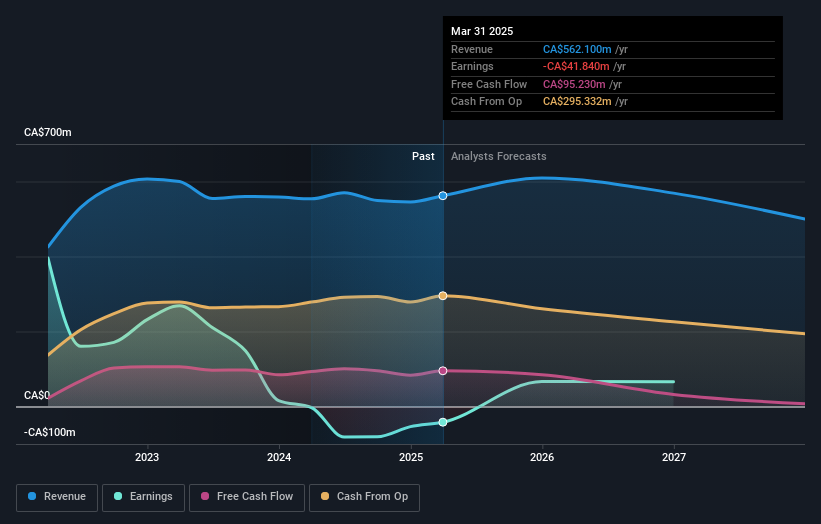Toggle the Free Cash Flow legend button

[x=247, y=497]
